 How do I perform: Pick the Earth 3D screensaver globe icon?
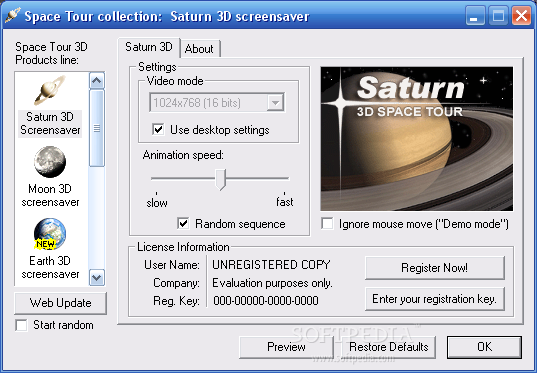click(x=50, y=234)
